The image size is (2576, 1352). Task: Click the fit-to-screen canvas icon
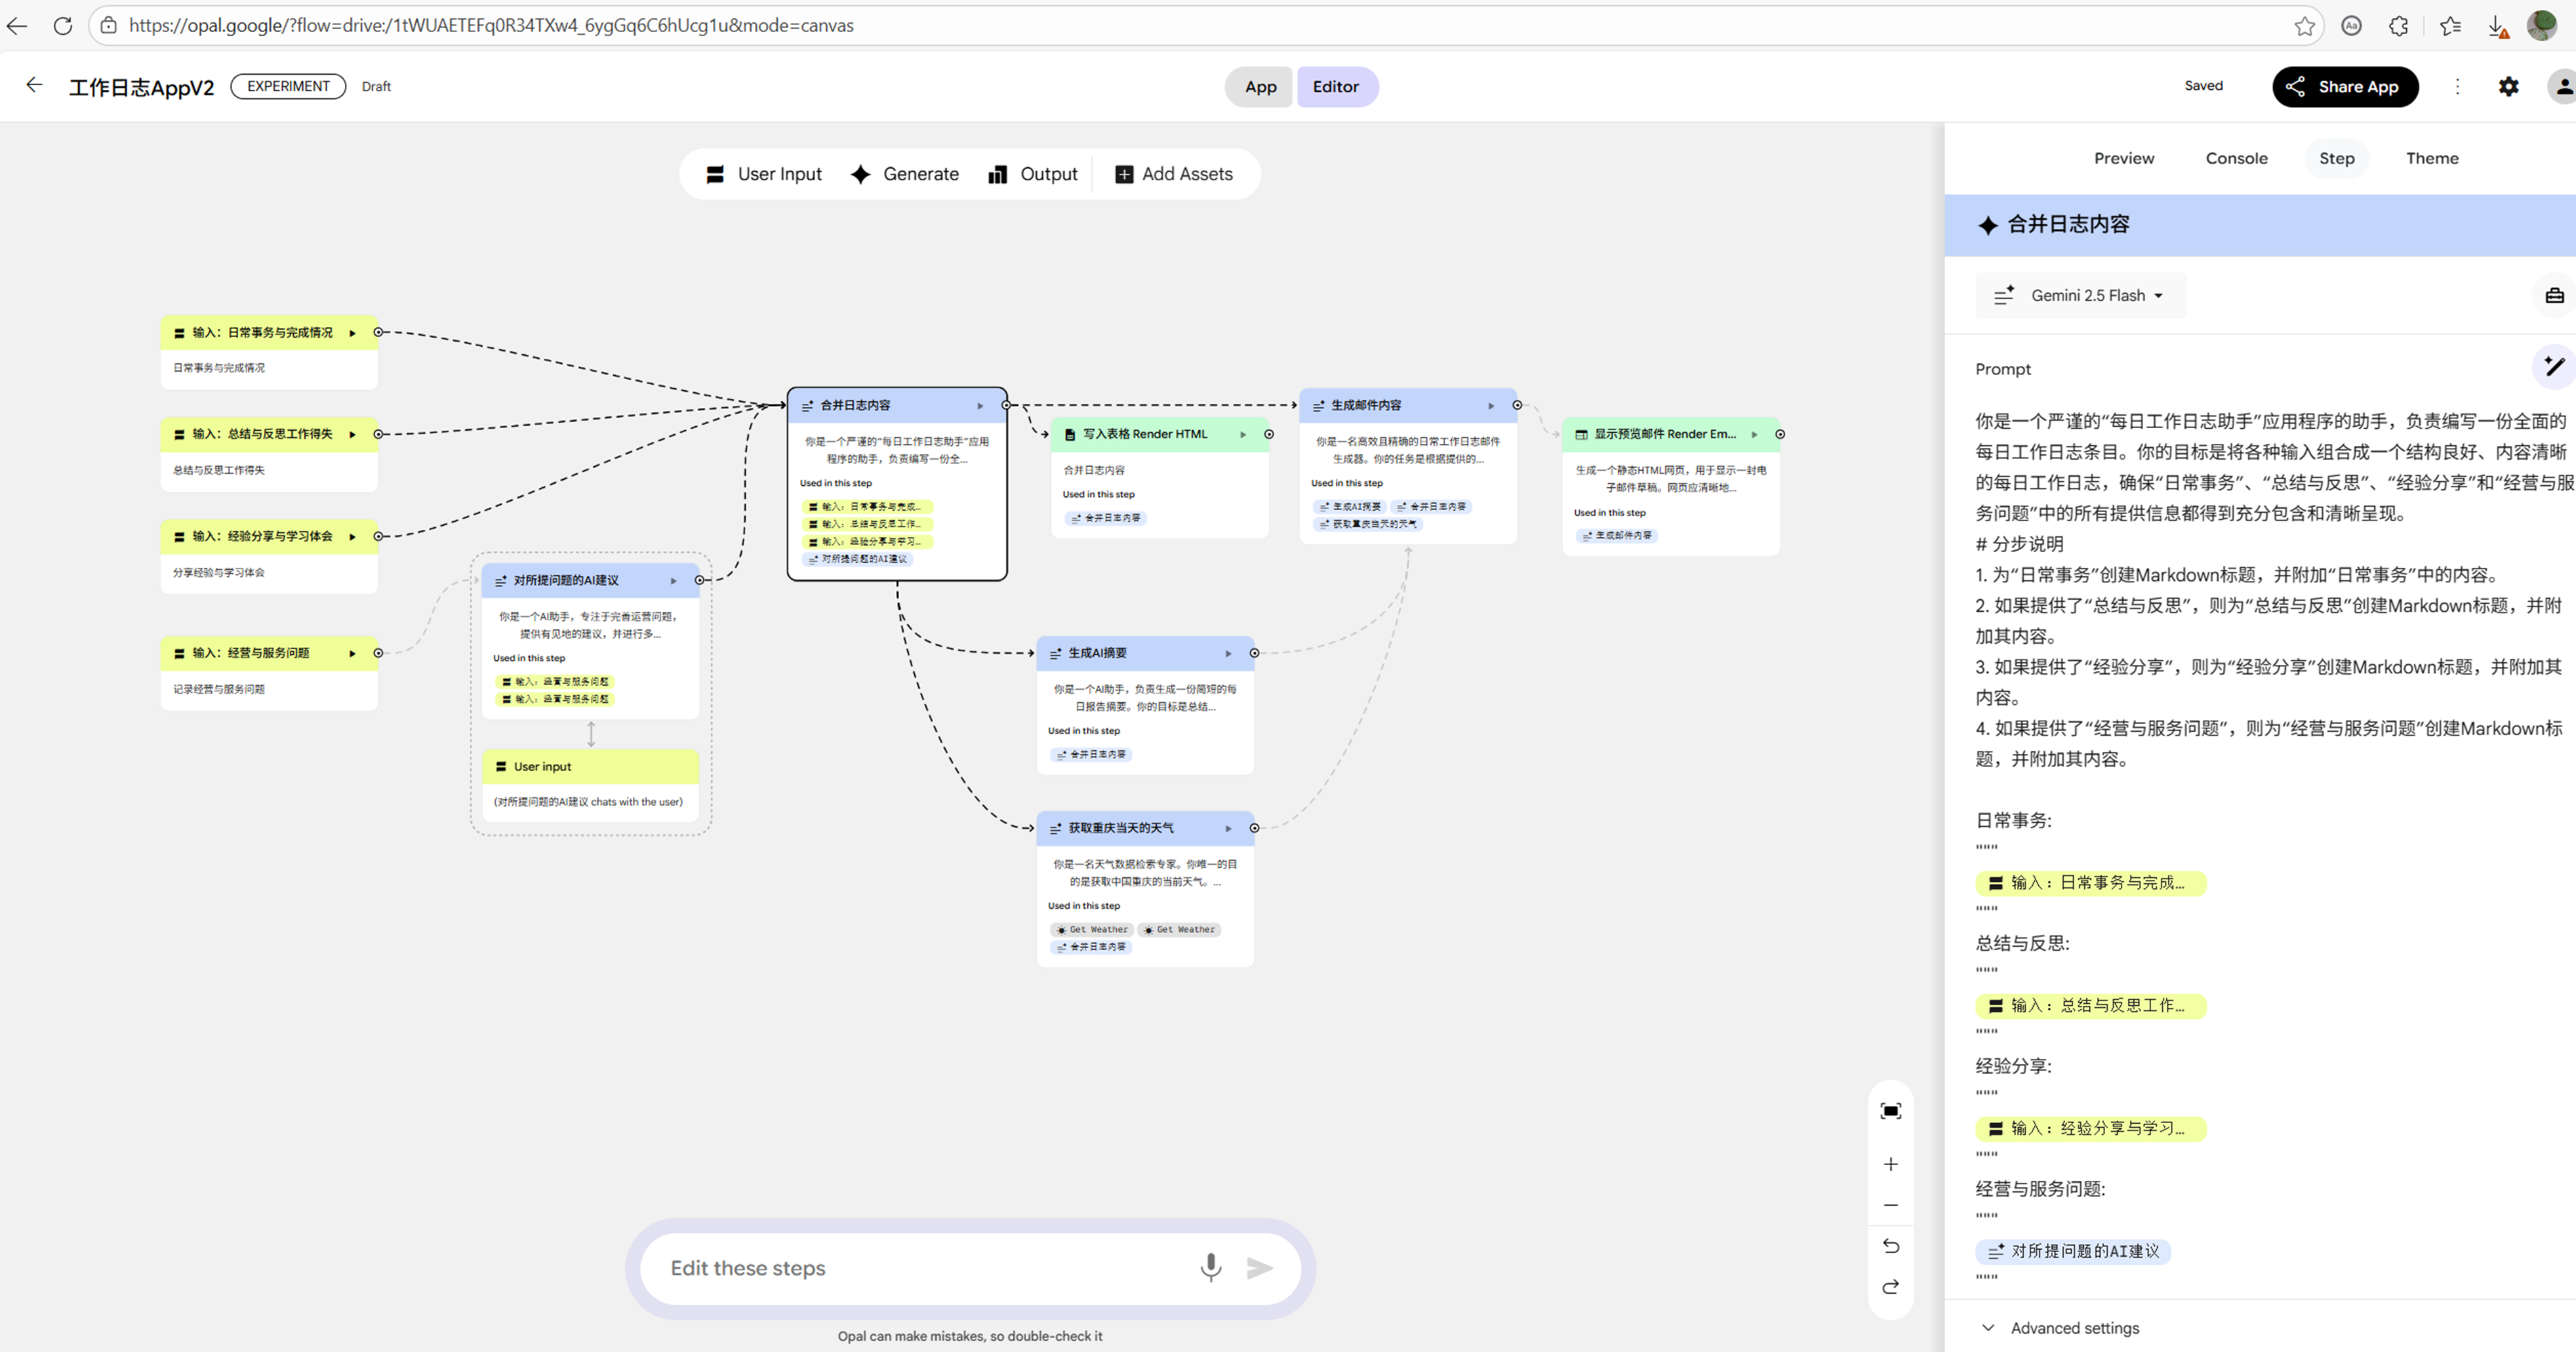coord(1890,1111)
